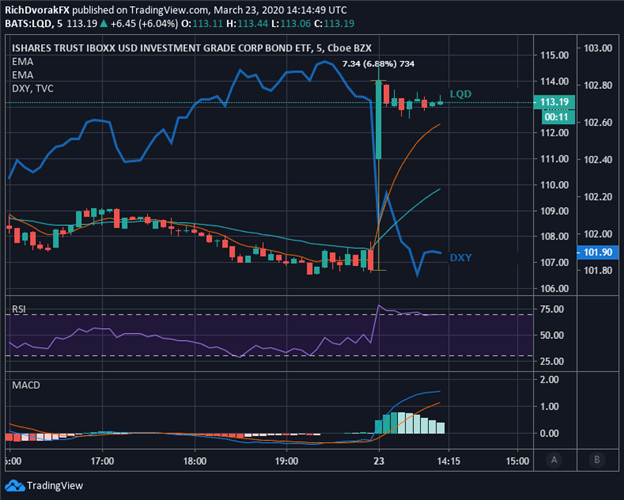Select the RSI pane label
Viewport: 624px width, 500px height.
[x=19, y=309]
